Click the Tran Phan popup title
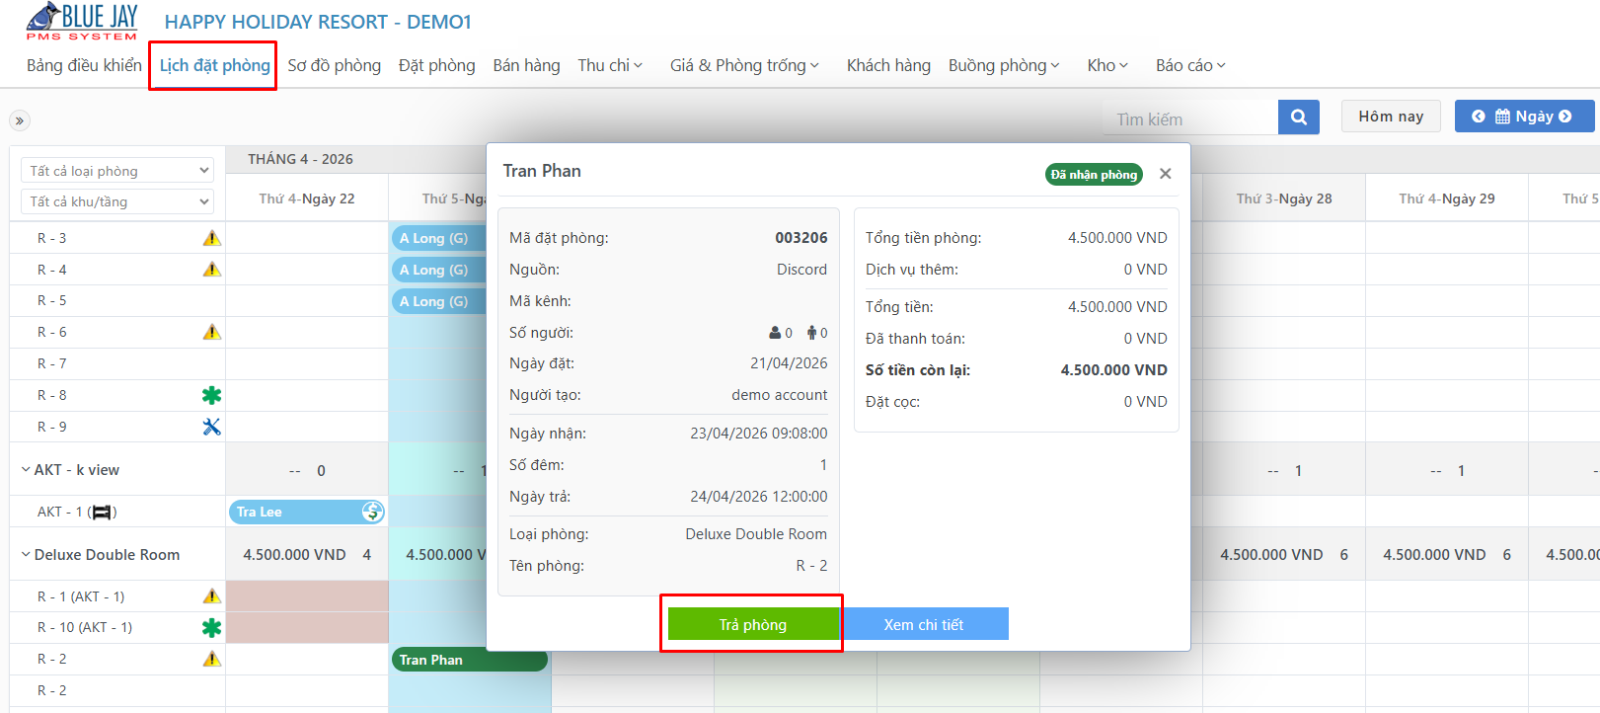1600x713 pixels. pyautogui.click(x=542, y=171)
